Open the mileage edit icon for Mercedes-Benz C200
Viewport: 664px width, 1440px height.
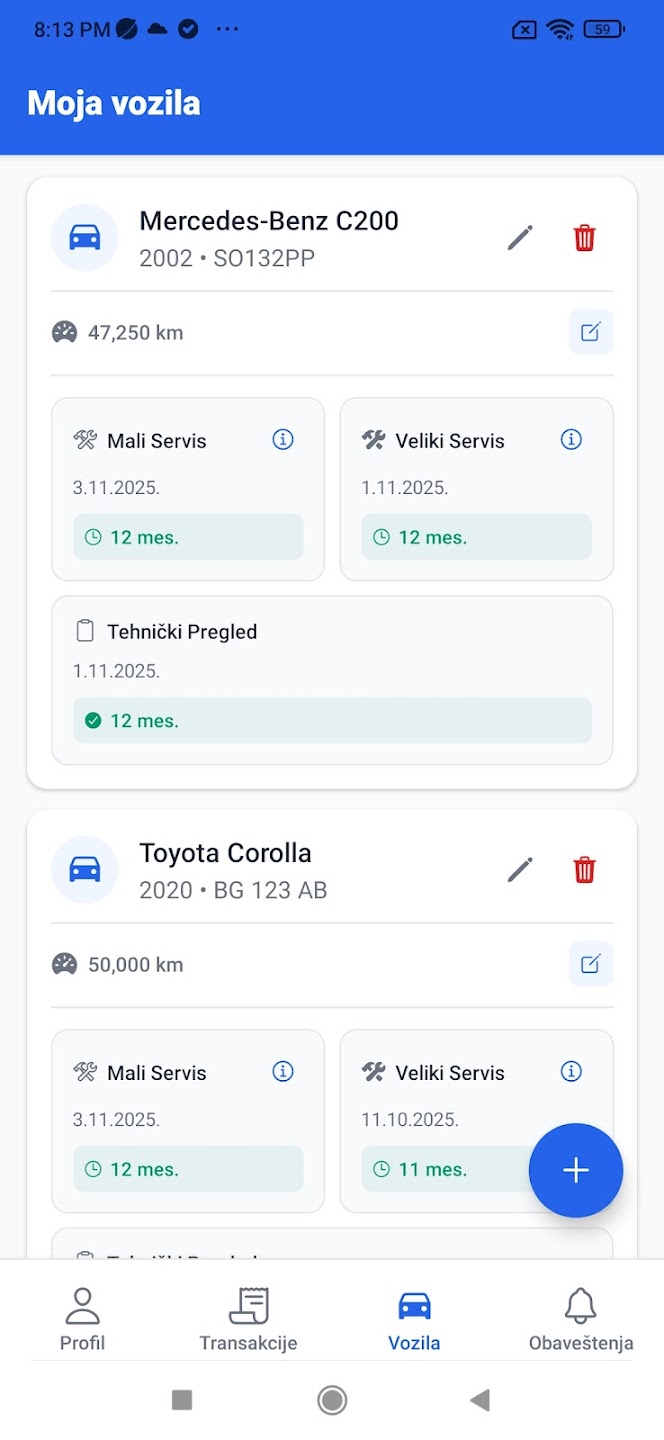pos(591,332)
